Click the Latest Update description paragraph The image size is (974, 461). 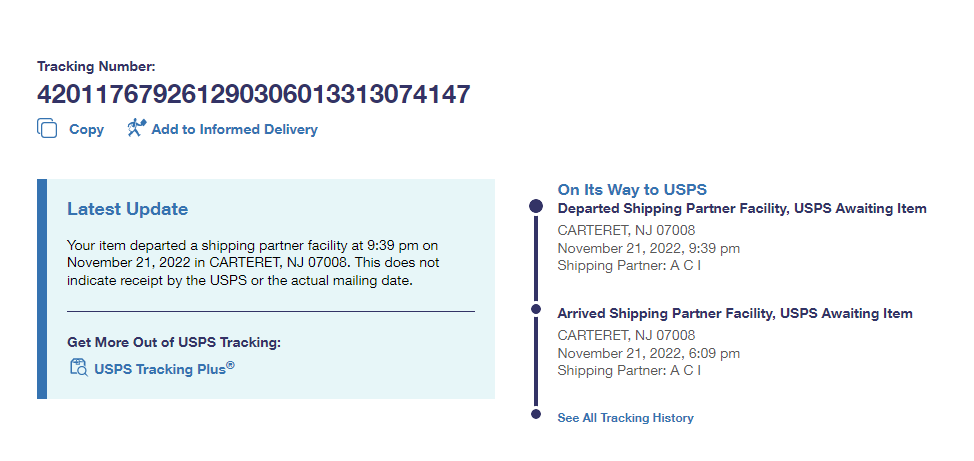click(x=253, y=262)
